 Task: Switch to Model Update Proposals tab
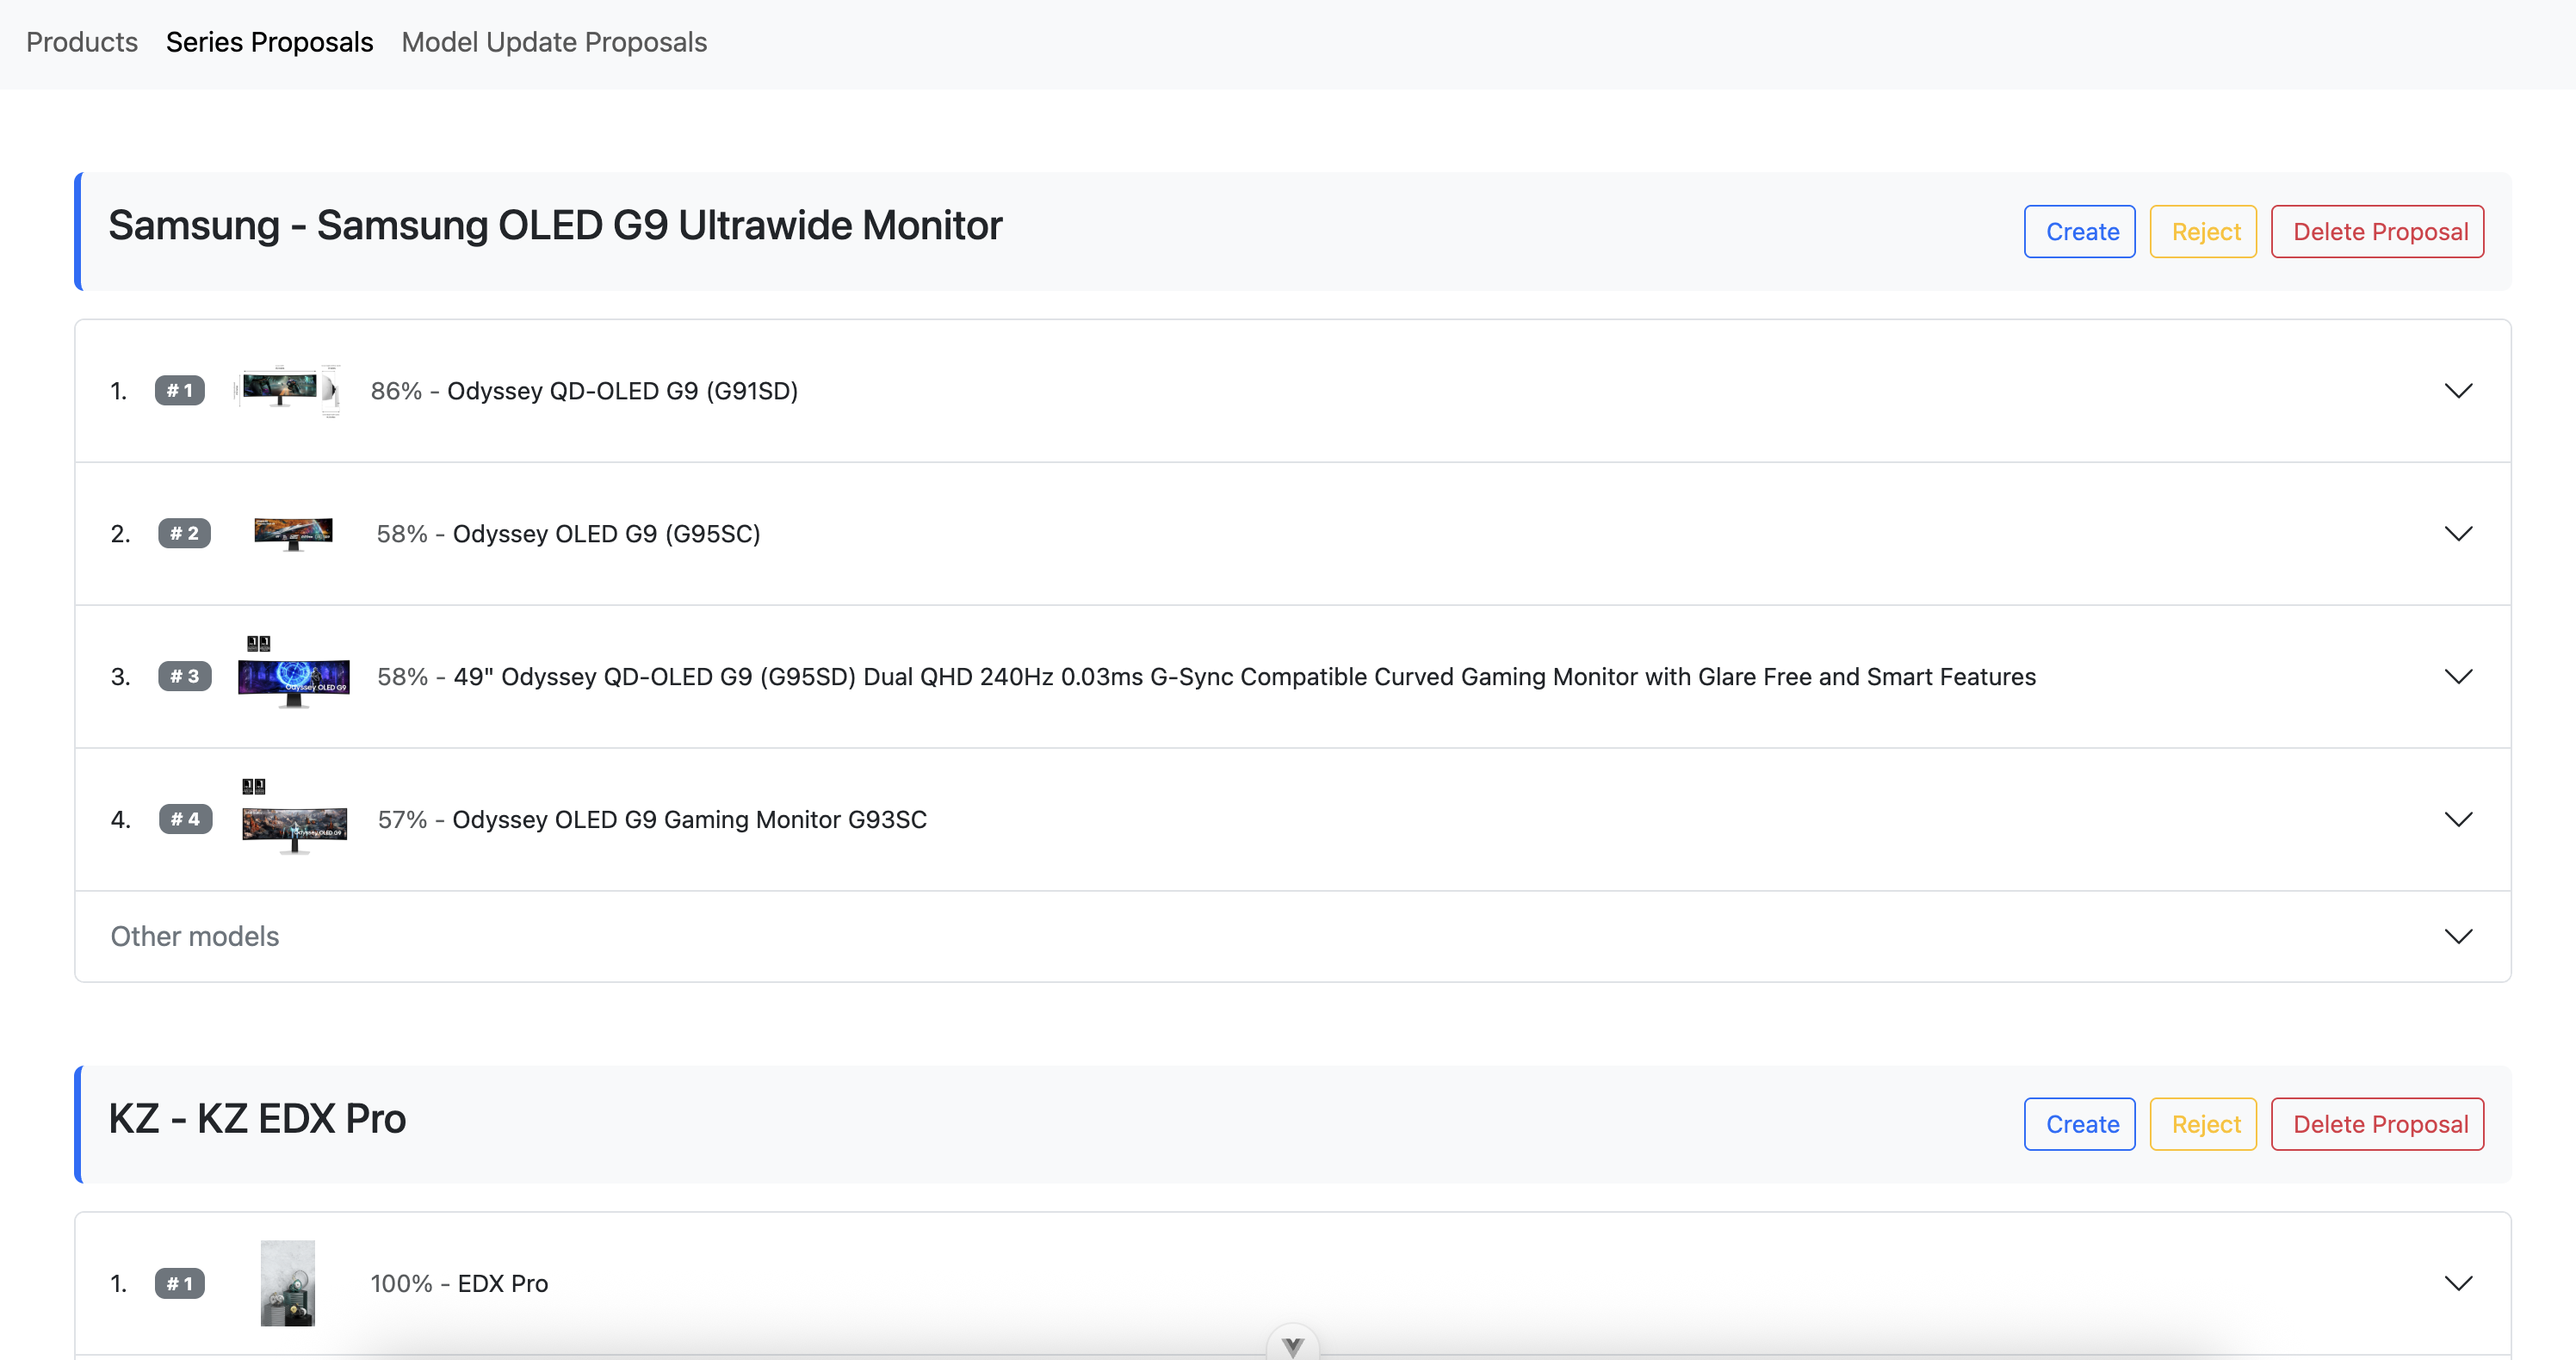point(554,42)
